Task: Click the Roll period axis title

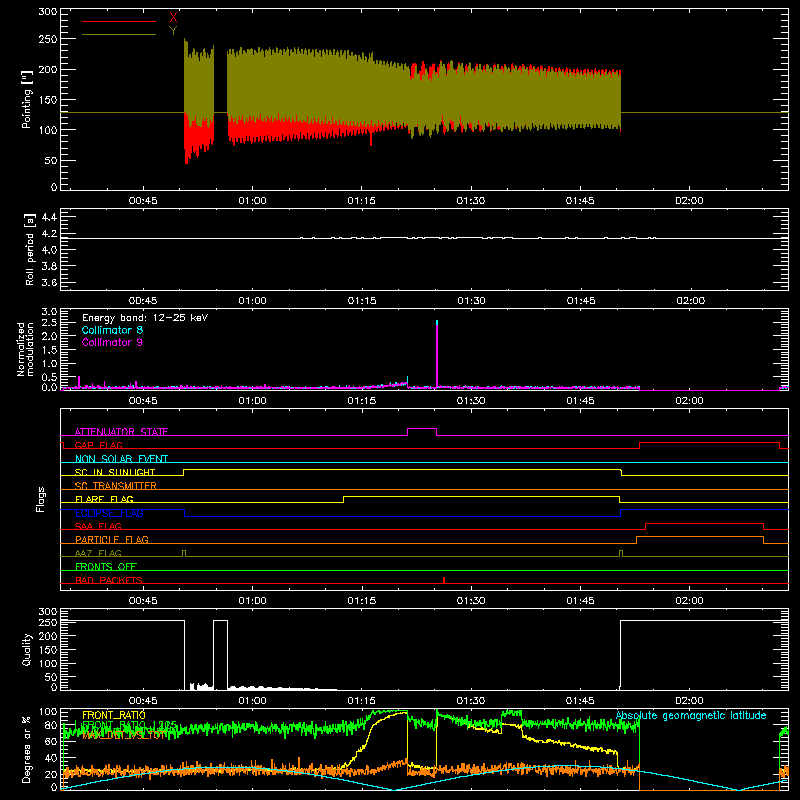Action: coord(30,249)
